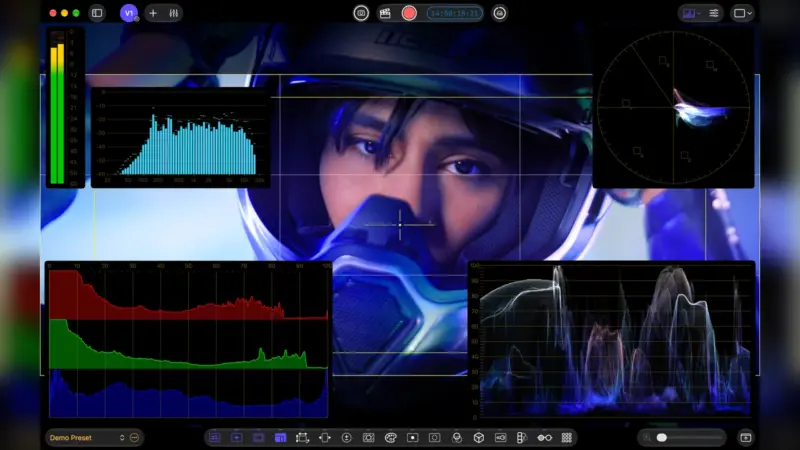This screenshot has width=800, height=450.
Task: Capture a still with the camera icon
Action: click(x=361, y=13)
